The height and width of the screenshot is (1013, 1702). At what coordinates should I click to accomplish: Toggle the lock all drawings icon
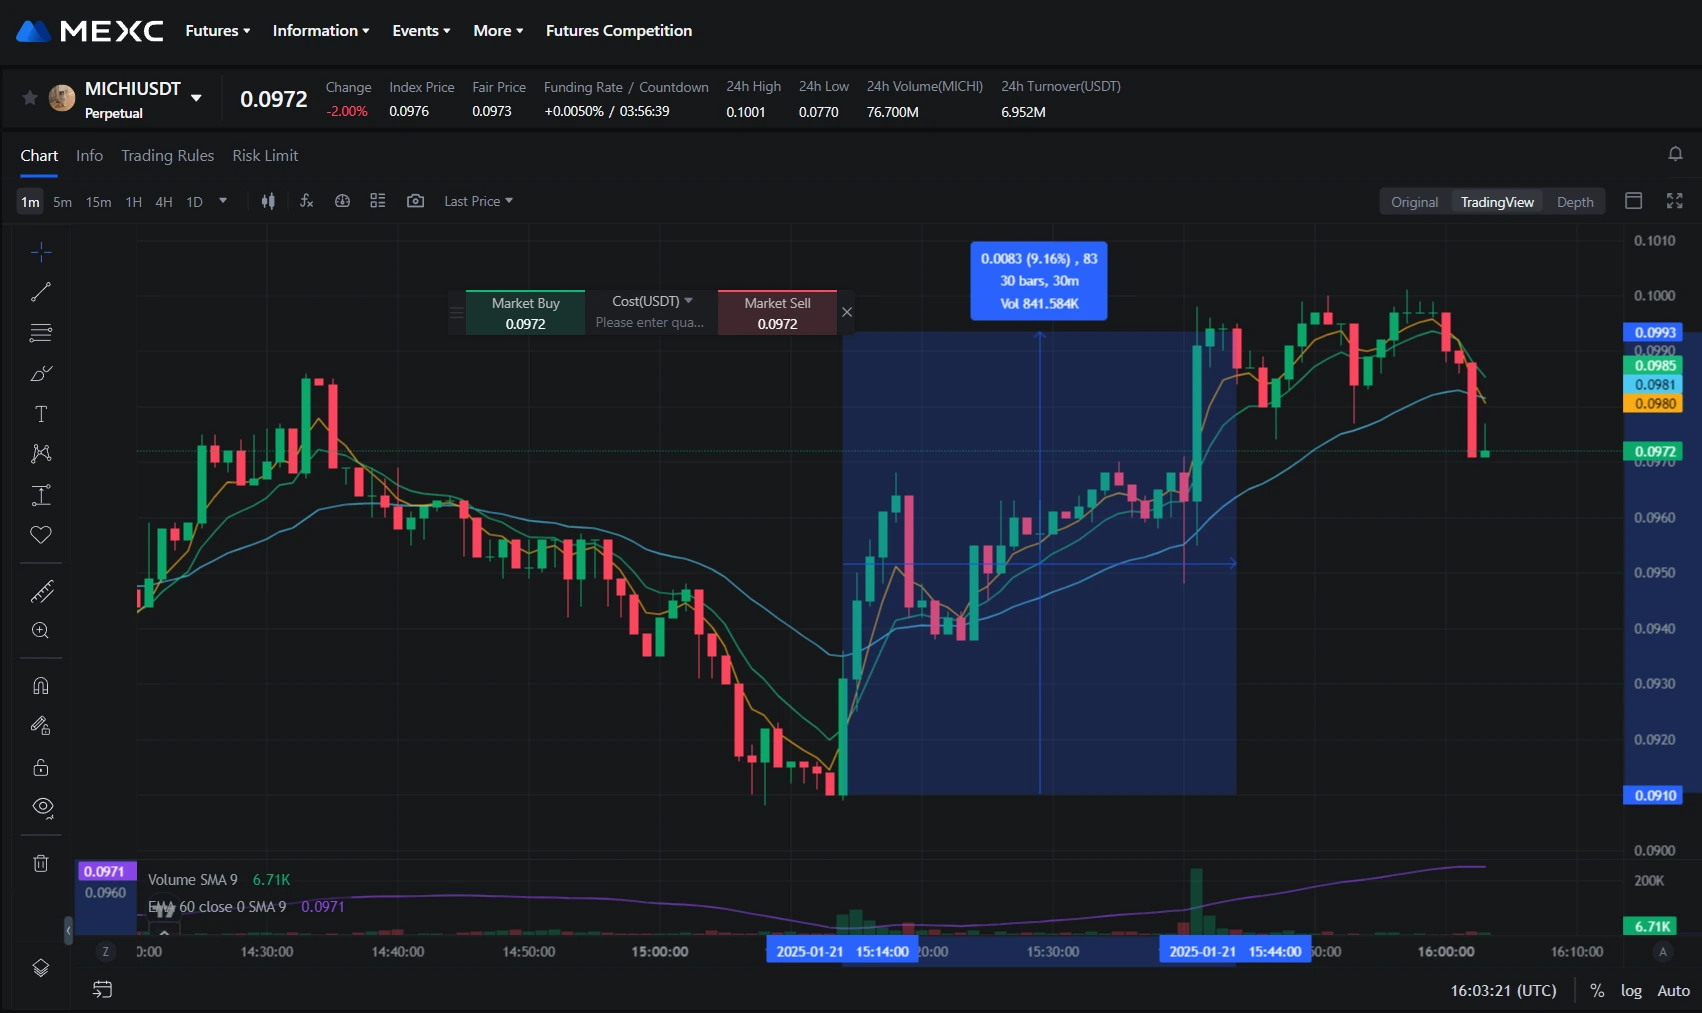41,767
